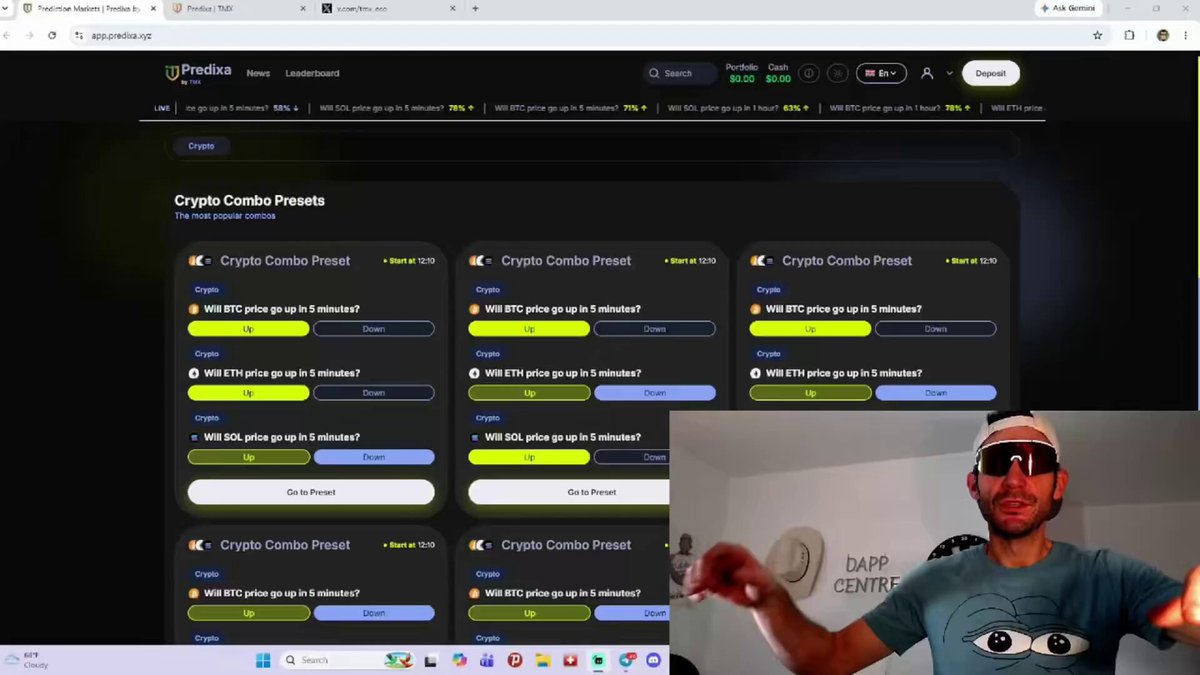Select the Crypto category chip above presets
1200x675 pixels.
click(x=201, y=146)
